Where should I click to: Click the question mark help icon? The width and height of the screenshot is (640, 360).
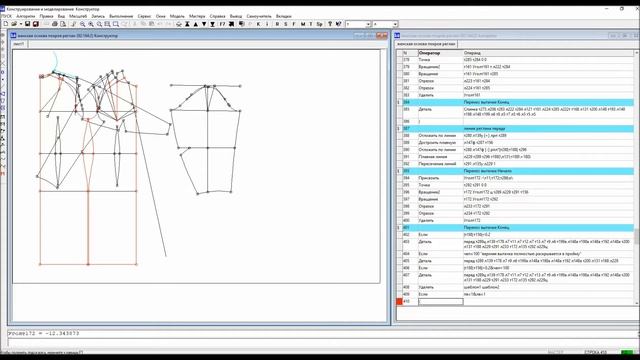pyautogui.click(x=330, y=24)
